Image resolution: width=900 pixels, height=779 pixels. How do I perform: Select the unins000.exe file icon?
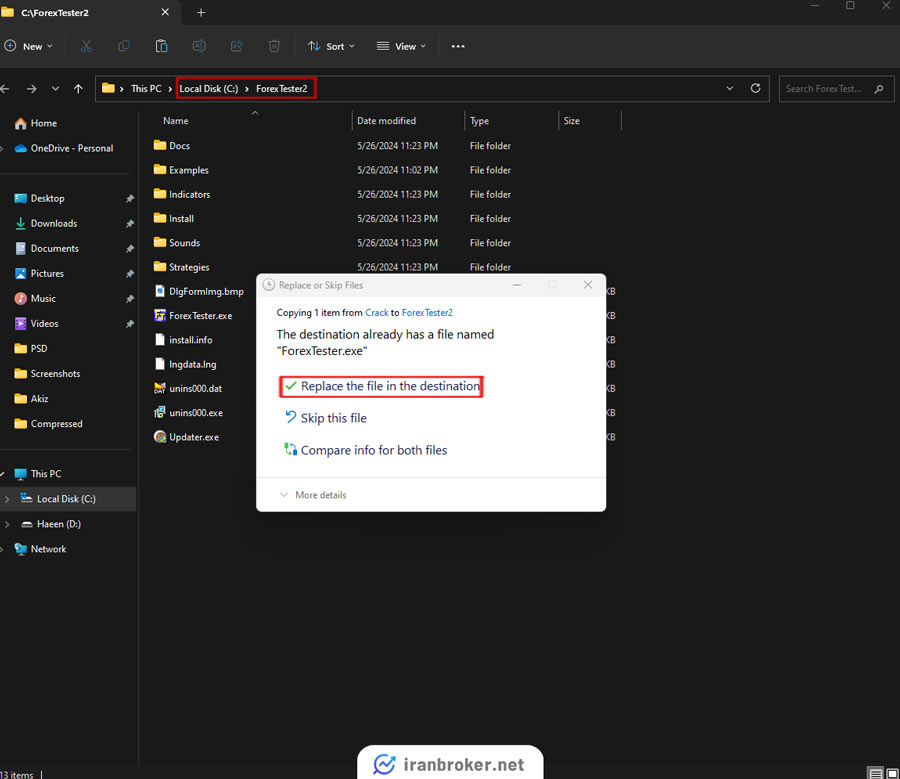click(x=160, y=413)
